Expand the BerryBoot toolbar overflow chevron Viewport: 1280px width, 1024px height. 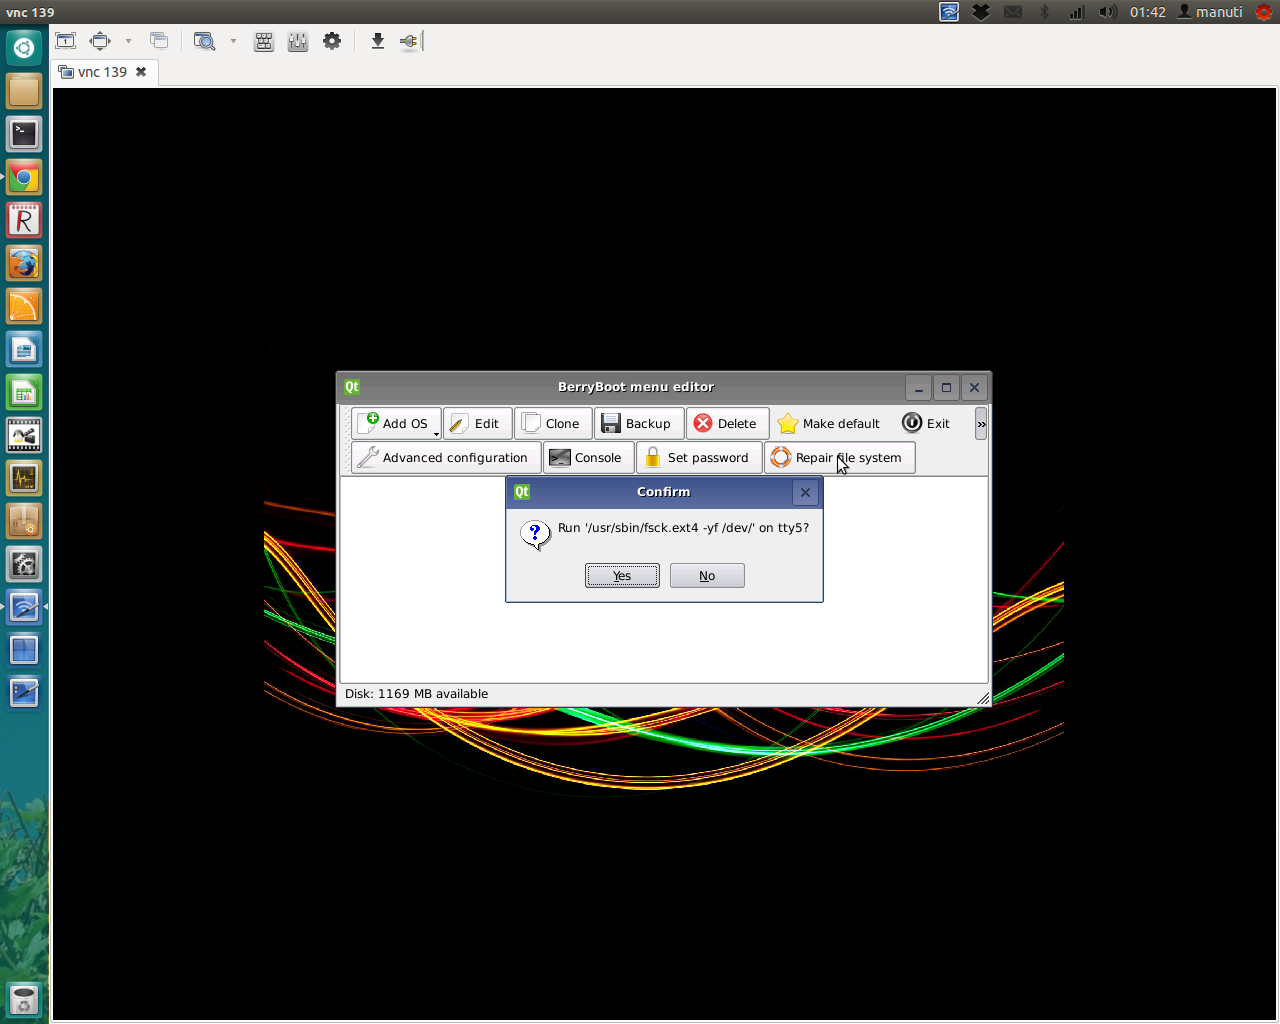981,425
